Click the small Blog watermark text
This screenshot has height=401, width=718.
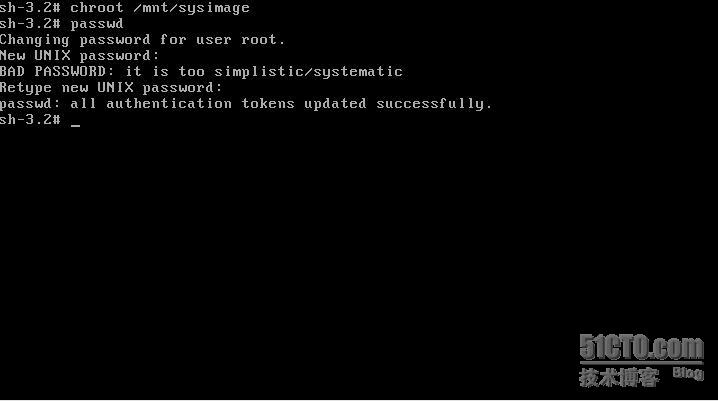(688, 373)
